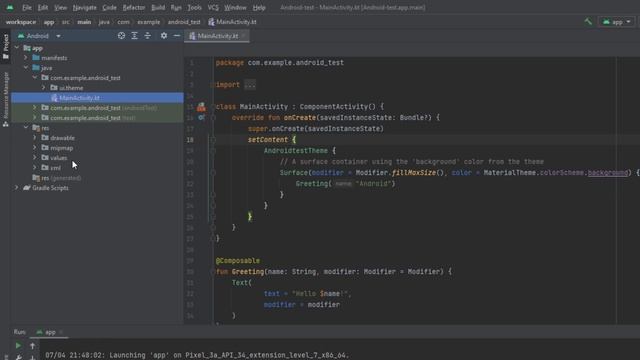
Task: Expand the values folder
Action: tap(35, 158)
